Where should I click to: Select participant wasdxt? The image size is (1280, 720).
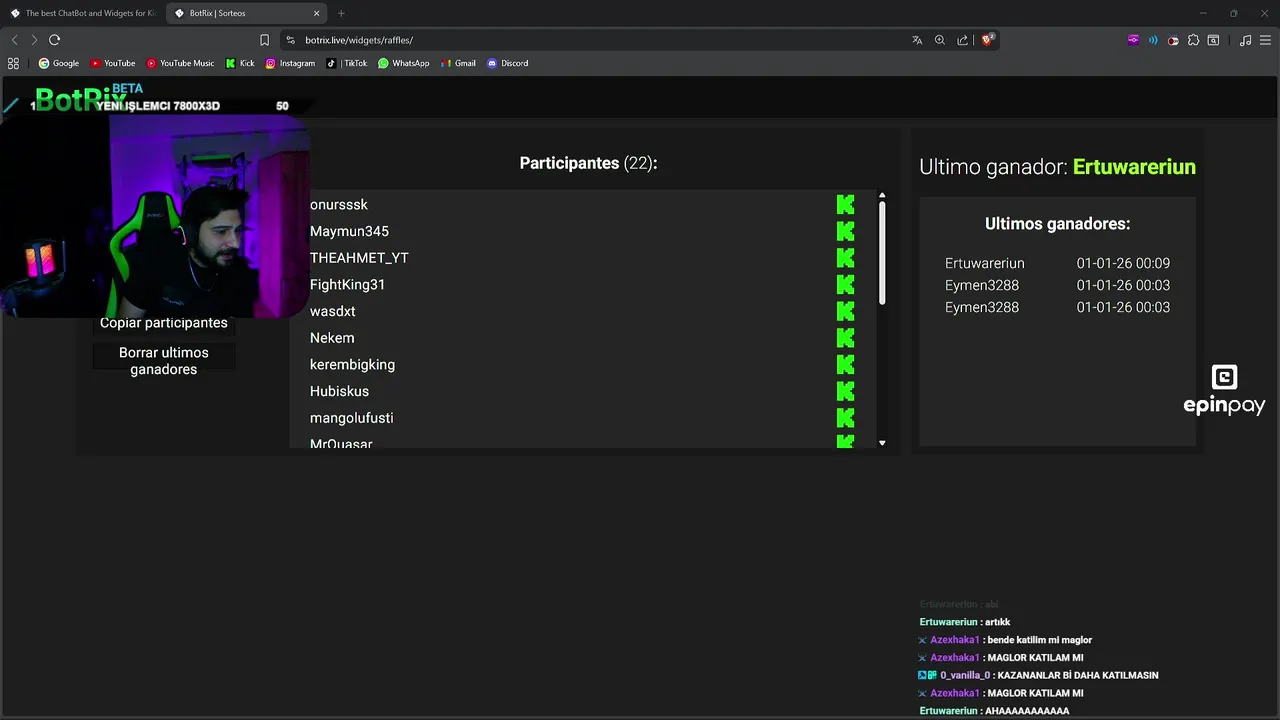click(x=333, y=311)
